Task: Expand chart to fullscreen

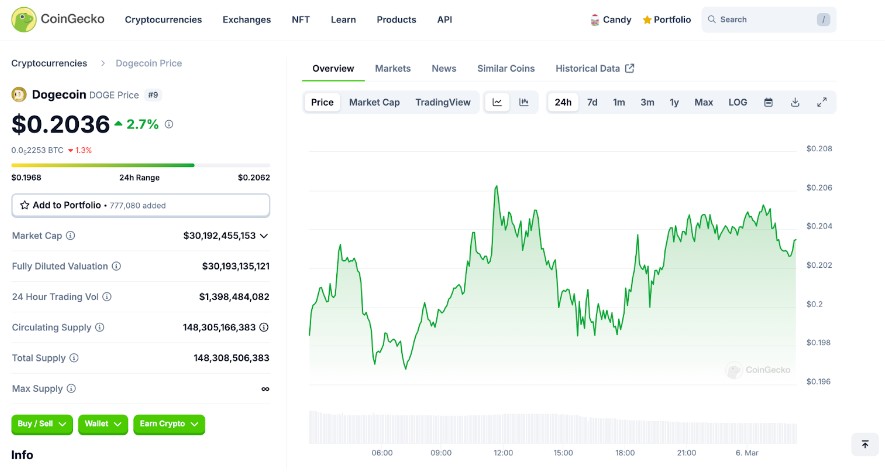Action: (822, 102)
